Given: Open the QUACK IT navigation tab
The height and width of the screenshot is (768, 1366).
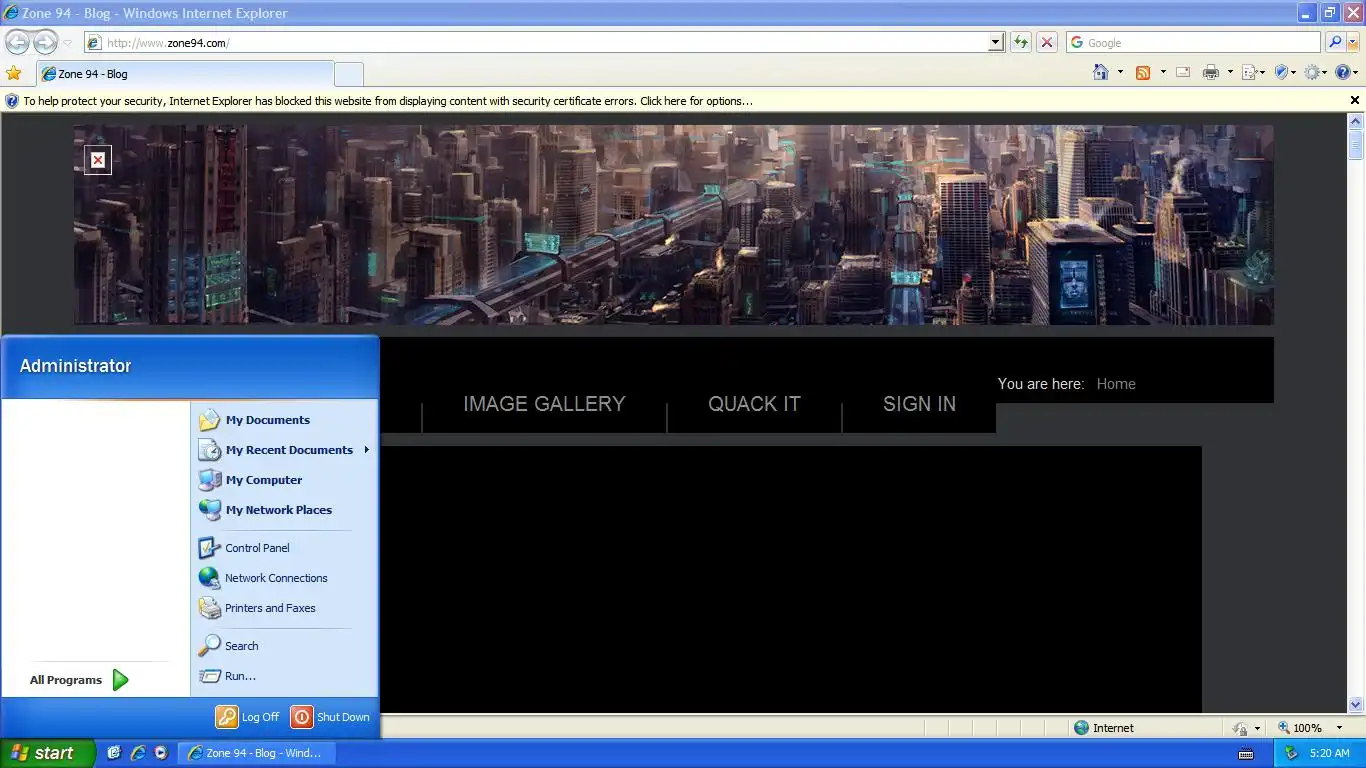Looking at the screenshot, I should coord(754,404).
